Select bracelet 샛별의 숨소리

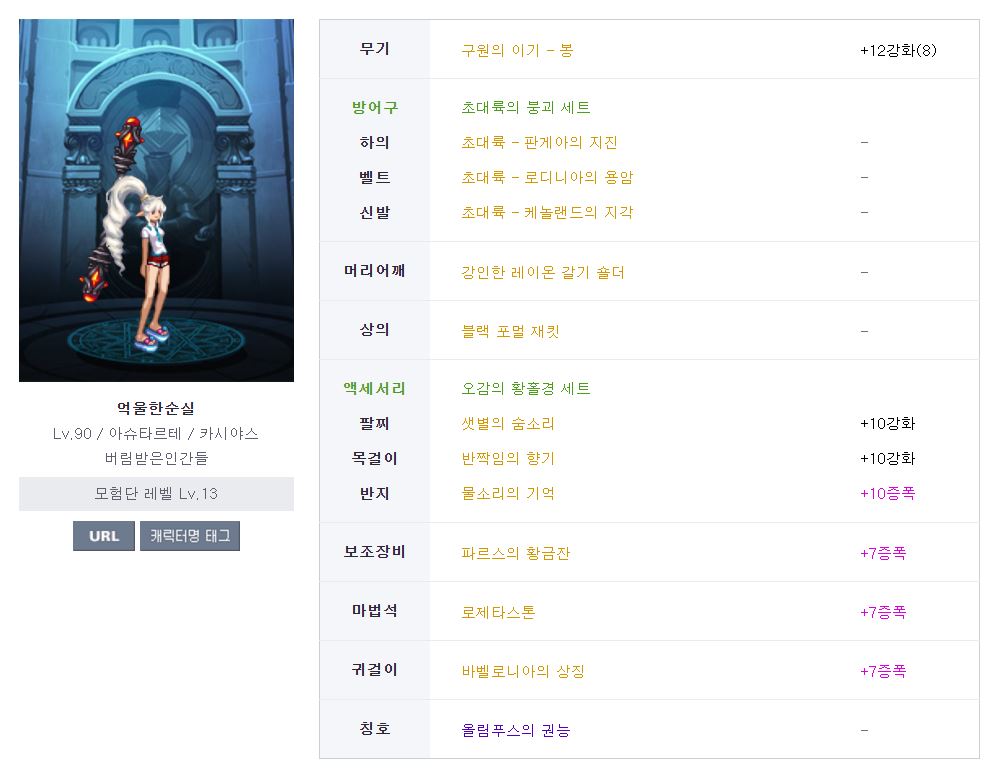pyautogui.click(x=507, y=423)
